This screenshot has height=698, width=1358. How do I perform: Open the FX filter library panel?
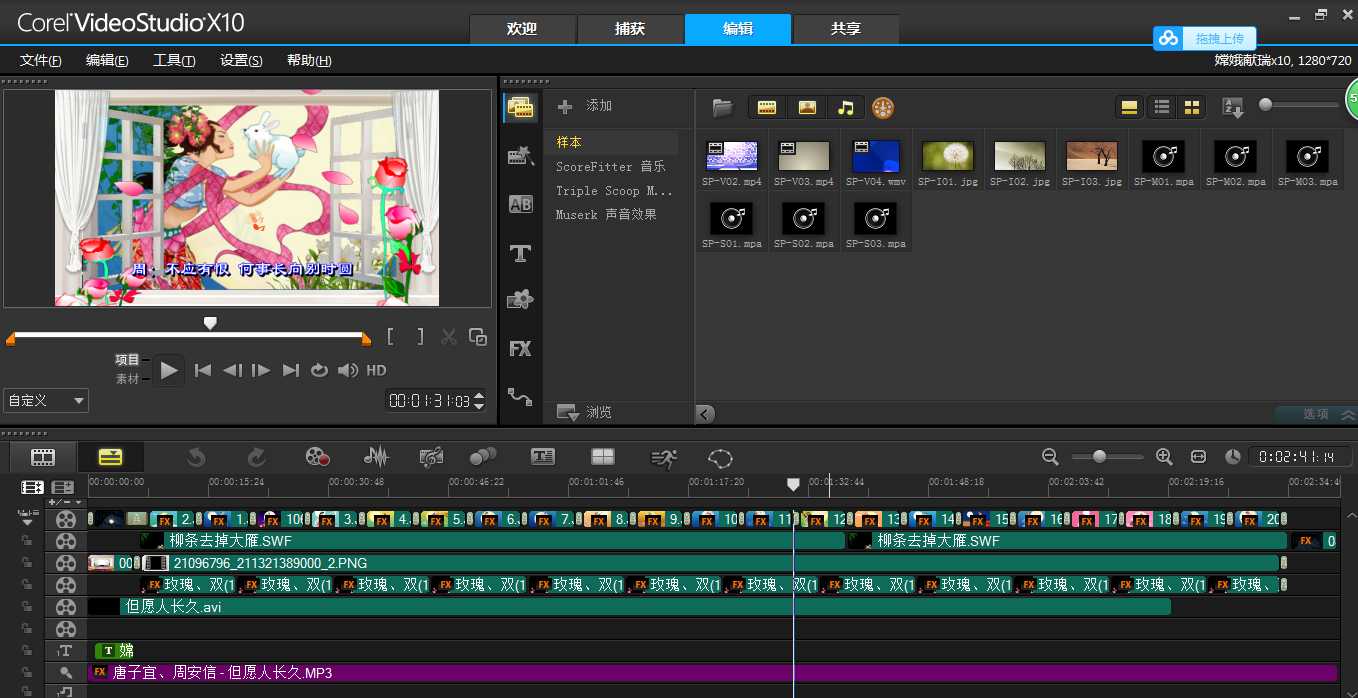(x=520, y=349)
